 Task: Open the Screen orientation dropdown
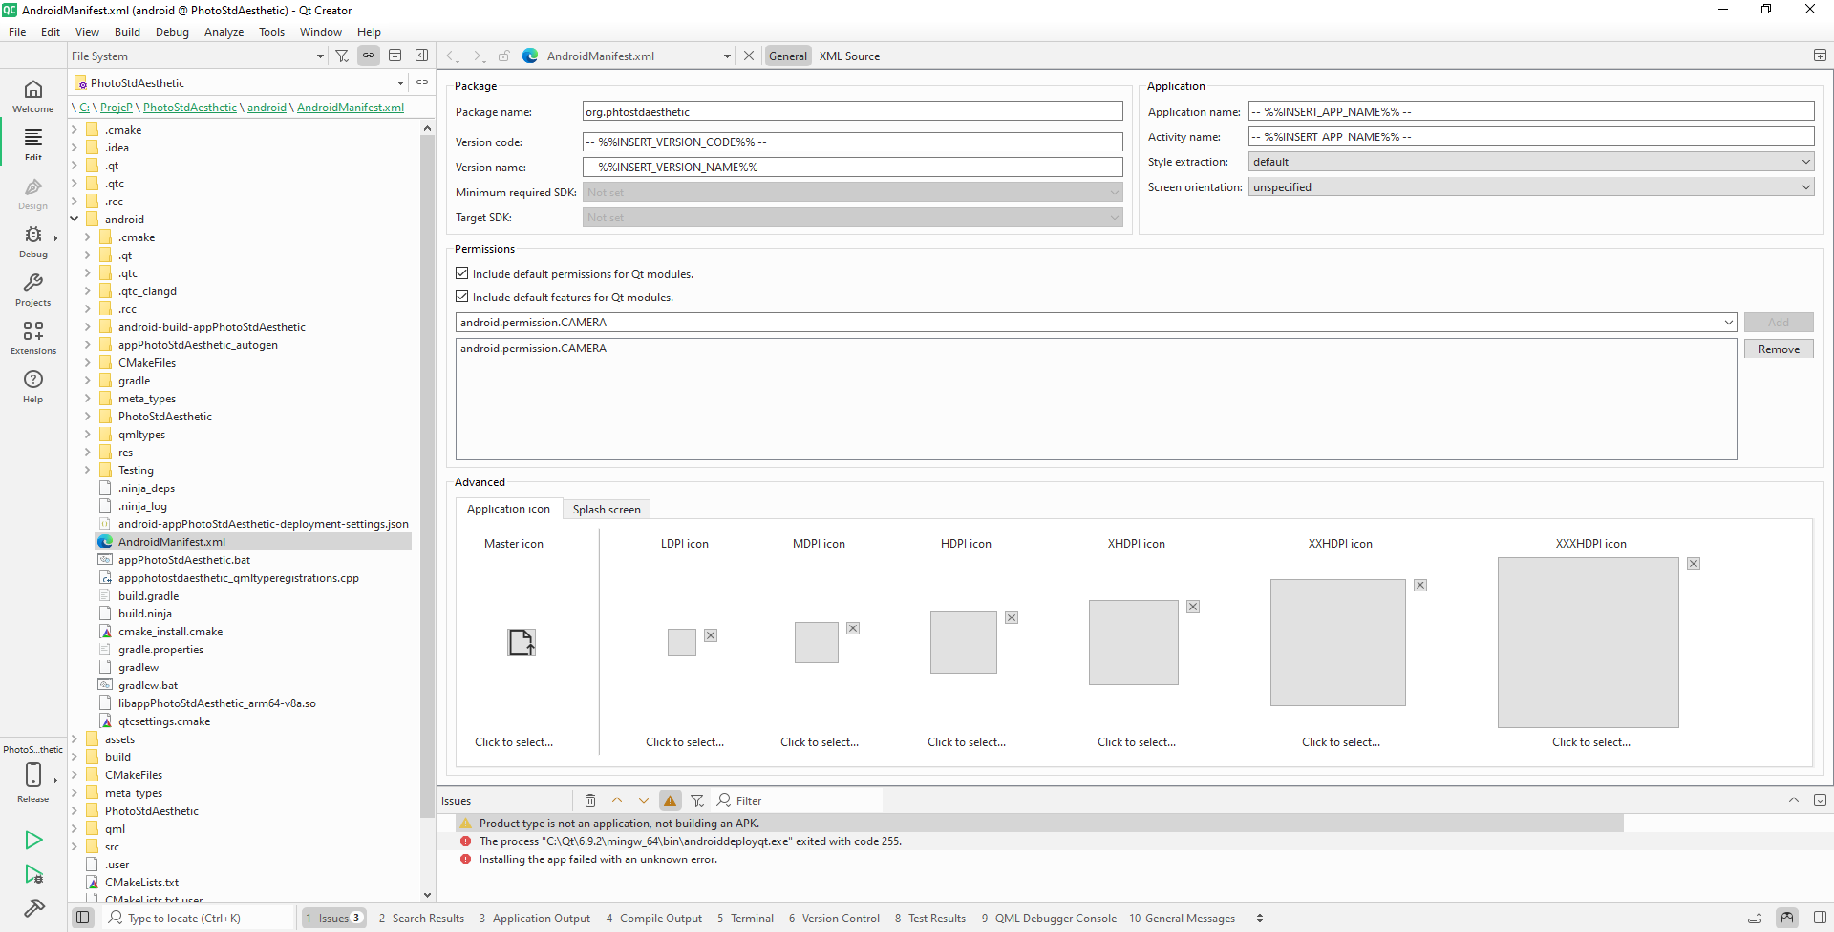[x=1531, y=187]
